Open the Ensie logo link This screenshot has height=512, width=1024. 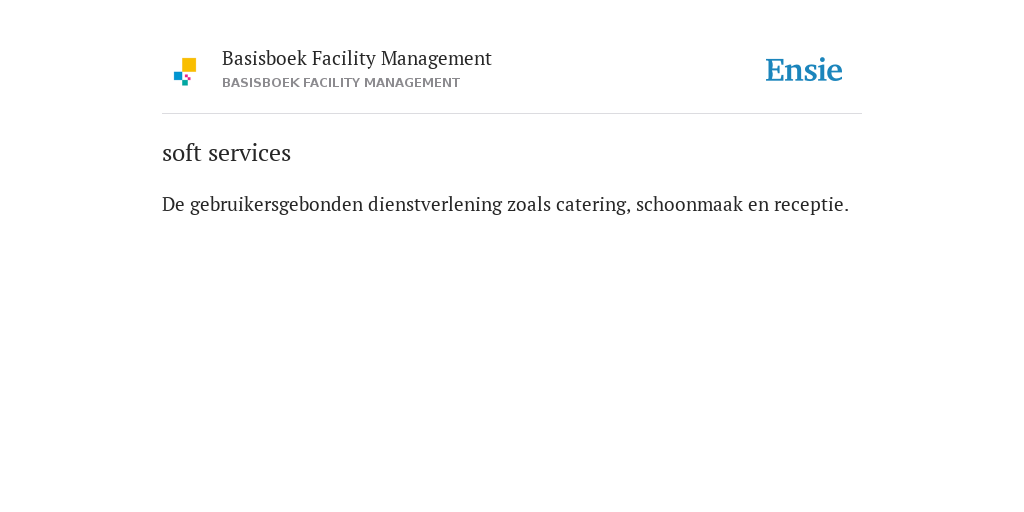(x=804, y=70)
